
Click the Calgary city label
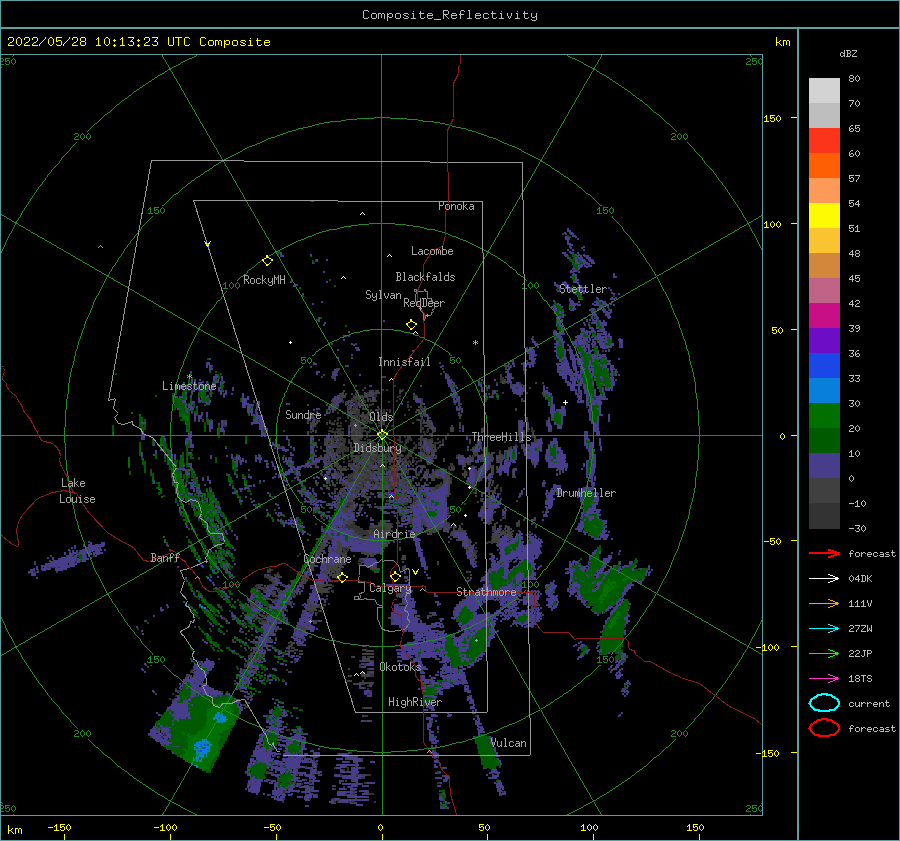pos(390,588)
